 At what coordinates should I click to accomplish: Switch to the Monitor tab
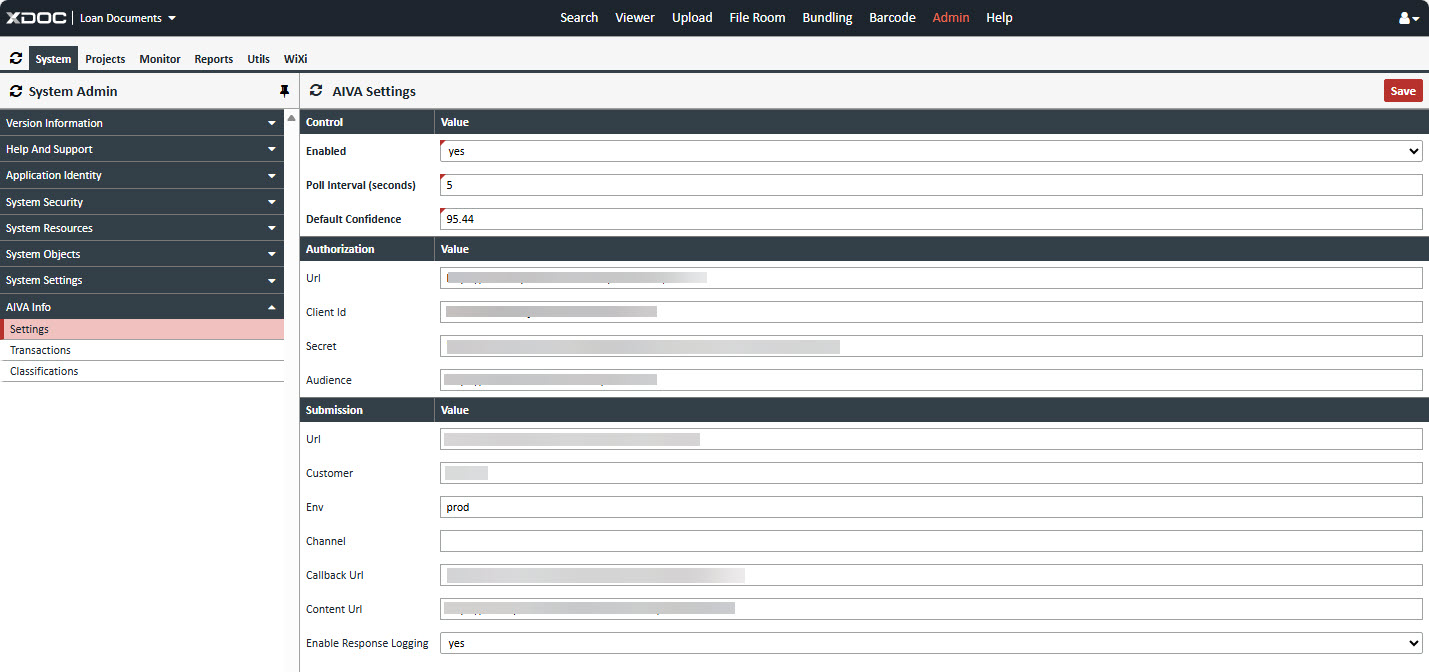tap(160, 59)
